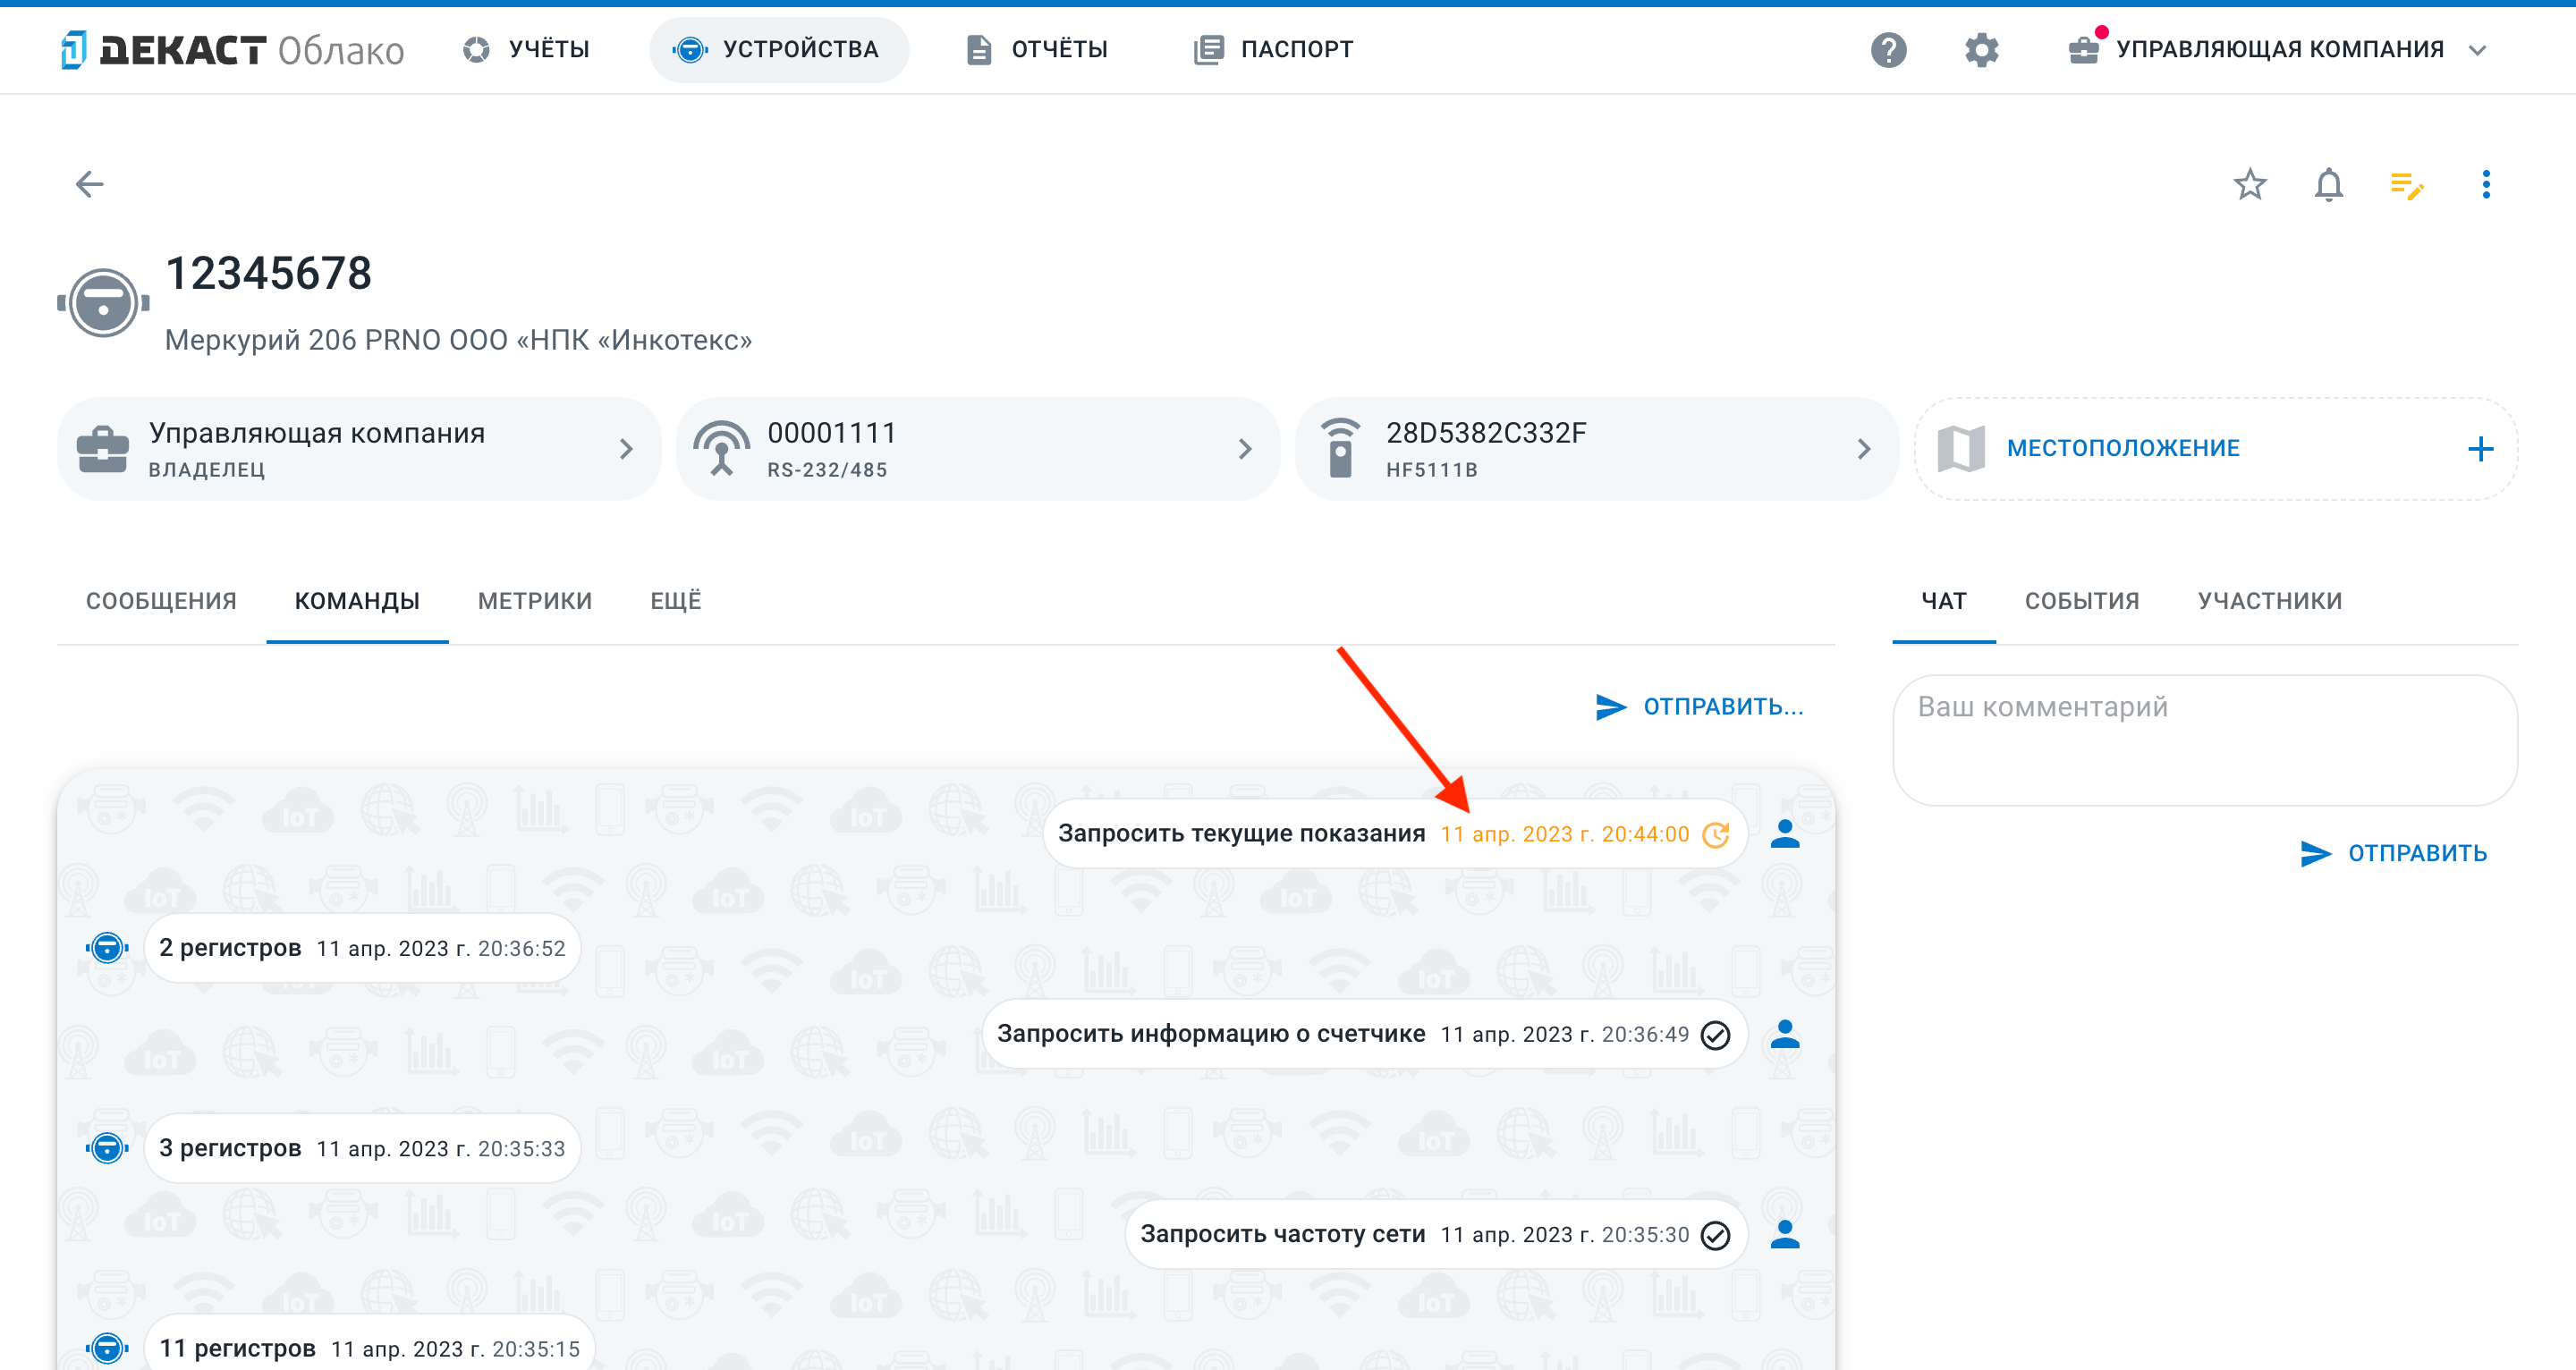Expand the 28D5382C332F HF5111B card chevron

1864,449
